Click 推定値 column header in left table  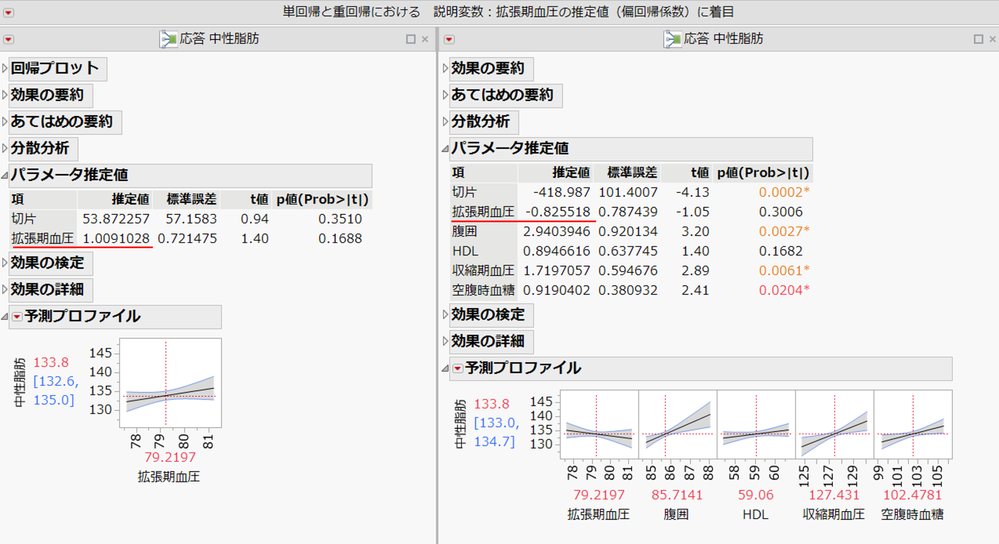pos(131,199)
